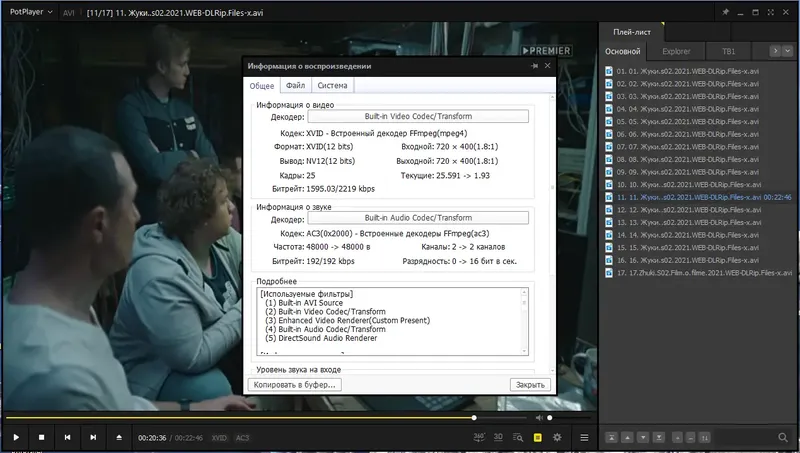This screenshot has height=453, width=800.
Task: Select playlist item 17. Zhuki.S02.Film.o.filme
Action: coord(704,273)
